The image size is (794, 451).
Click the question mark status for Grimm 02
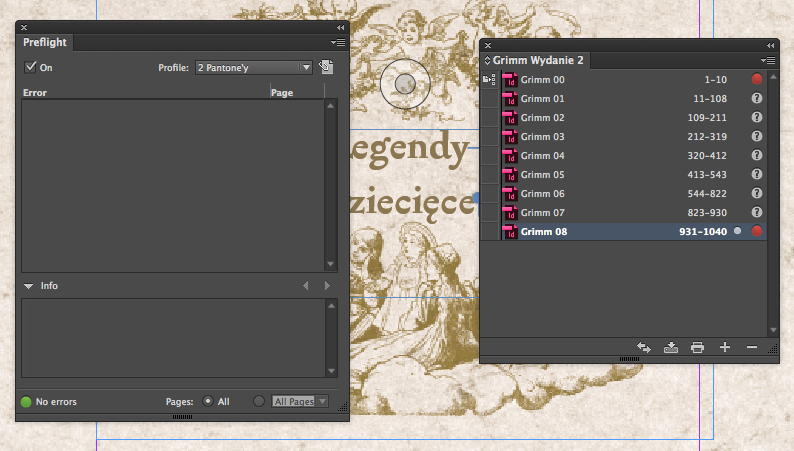pos(757,117)
